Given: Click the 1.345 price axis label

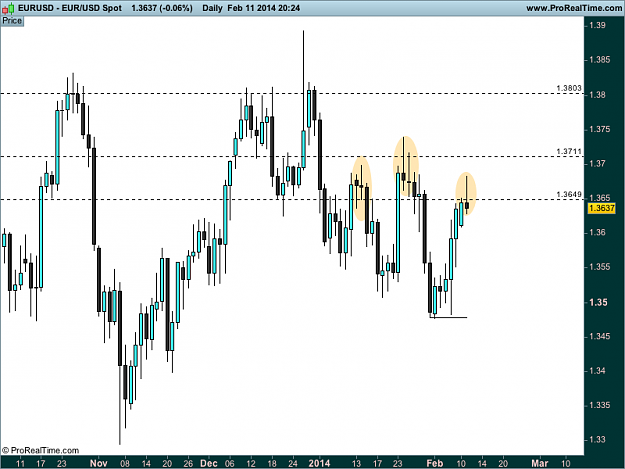Looking at the screenshot, I should pos(599,336).
